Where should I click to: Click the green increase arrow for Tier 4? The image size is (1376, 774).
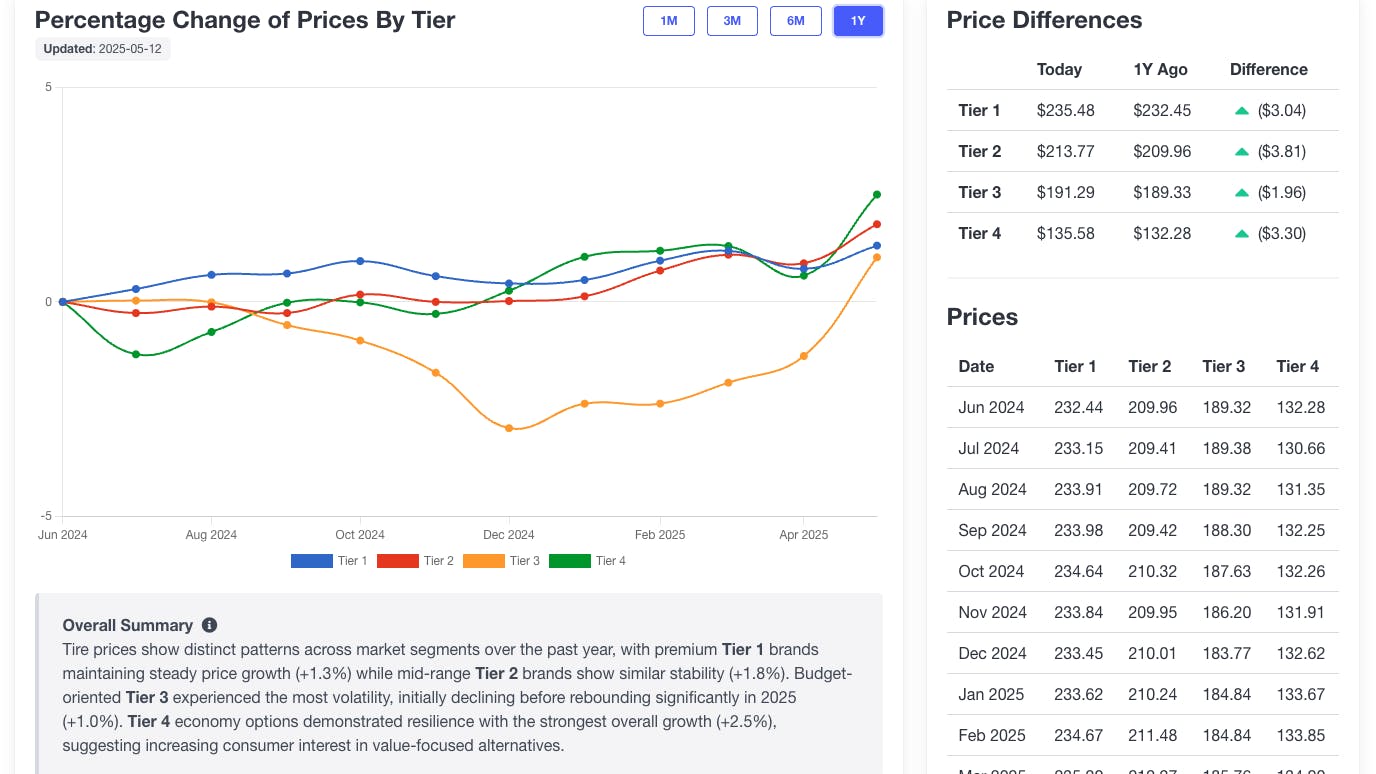1242,233
